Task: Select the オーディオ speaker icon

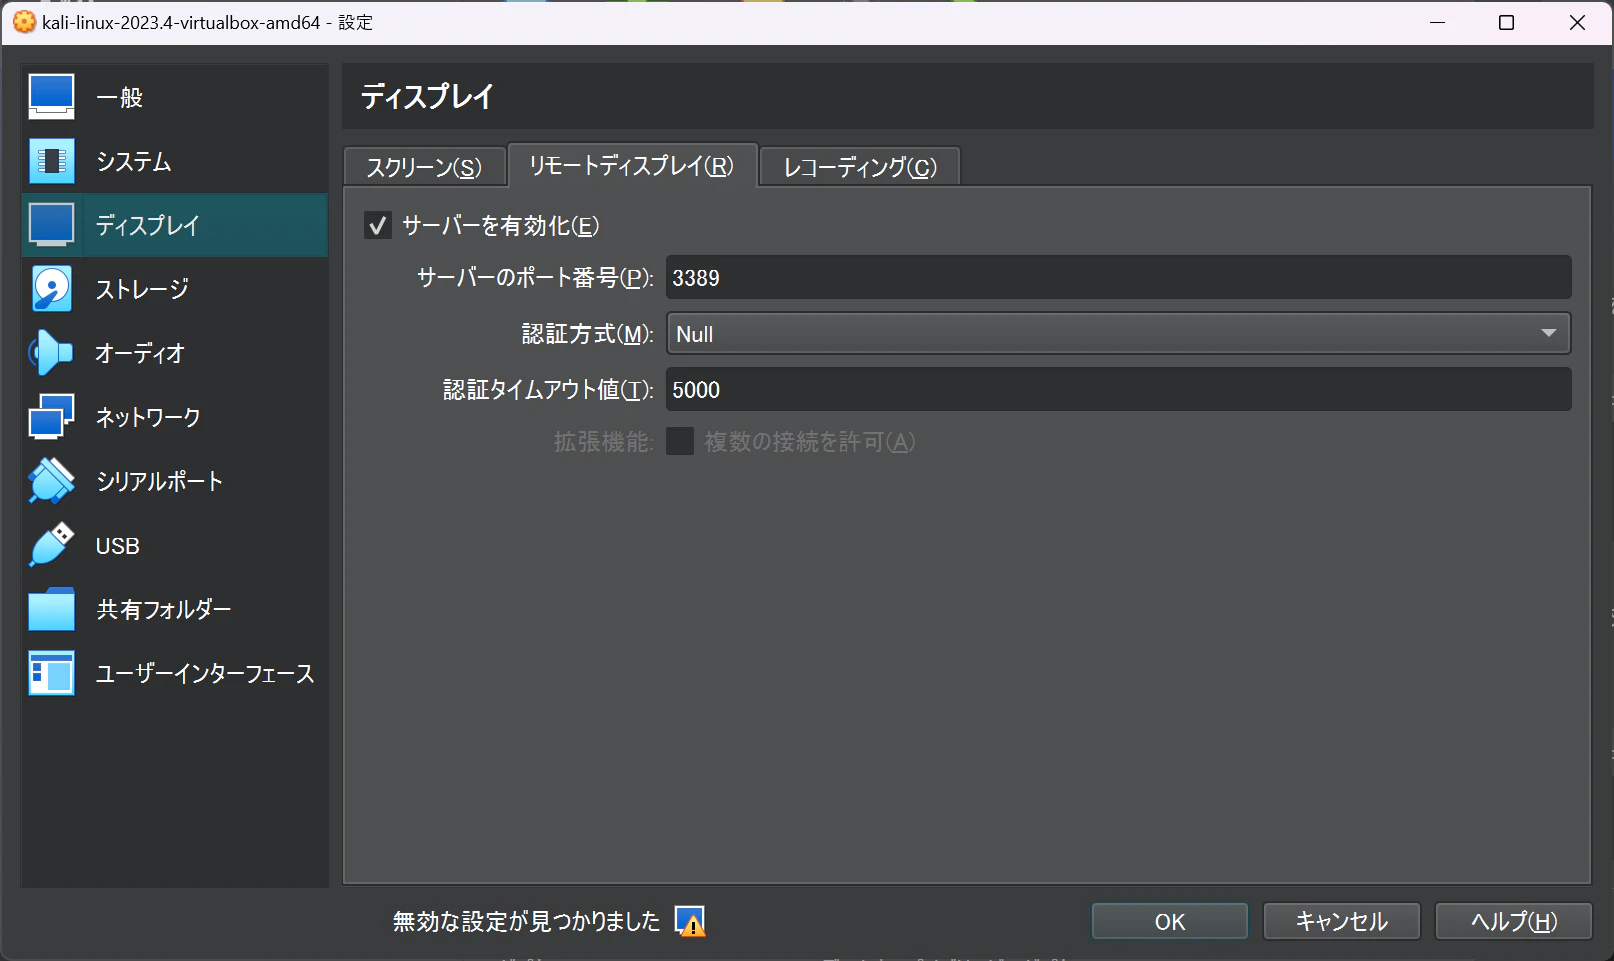Action: coord(51,353)
